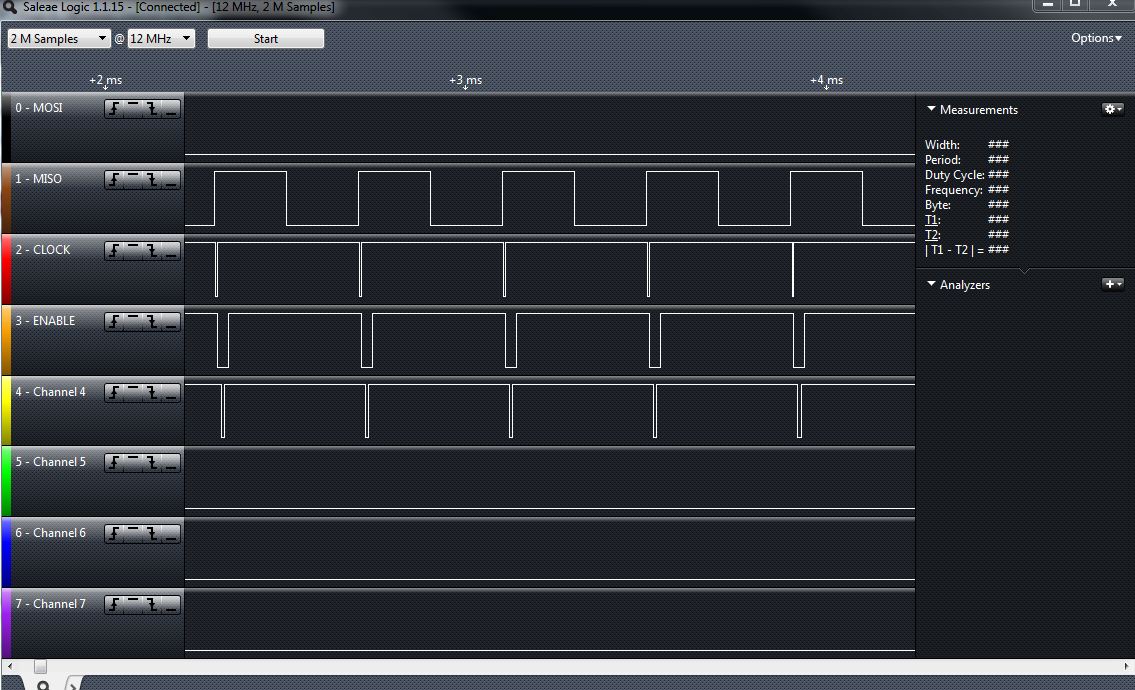
Task: Toggle high level trigger on Channel 7
Action: point(133,605)
